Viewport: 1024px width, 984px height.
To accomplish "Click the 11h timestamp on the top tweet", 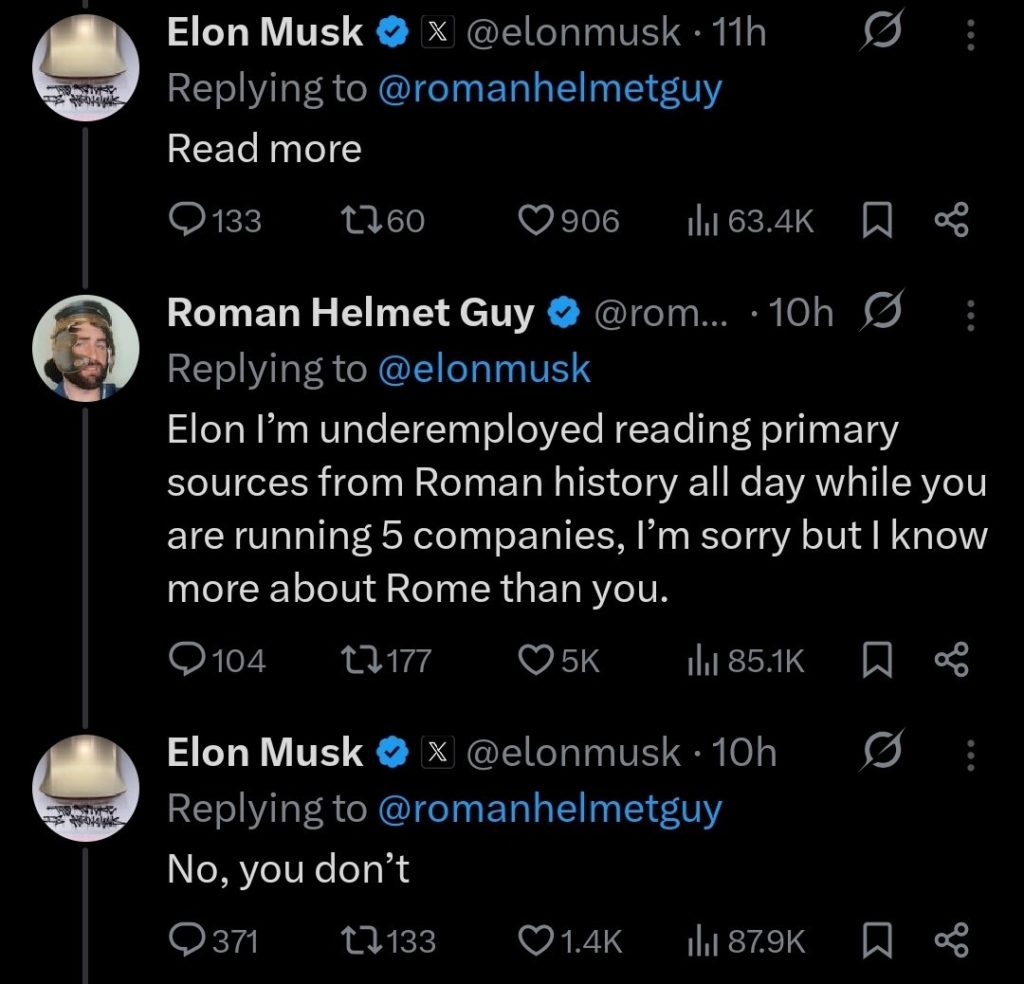I will click(x=735, y=31).
